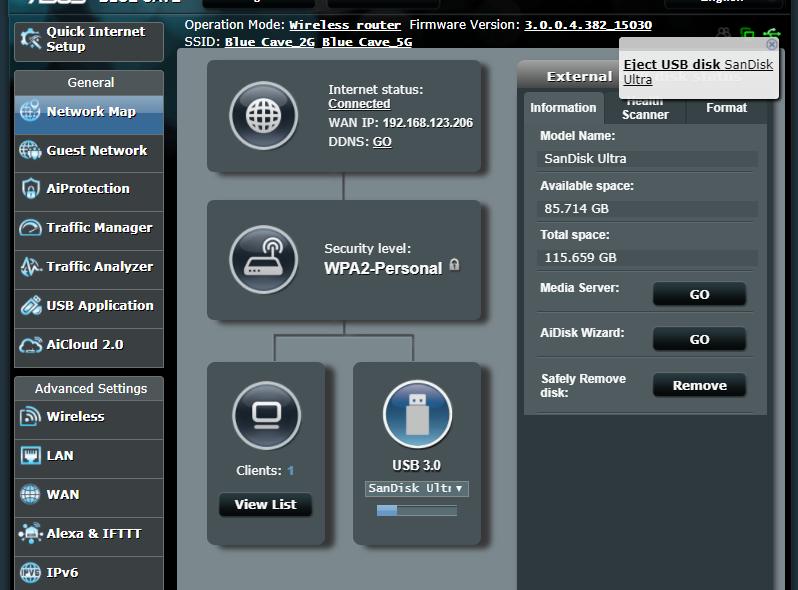The image size is (798, 590).
Task: Click Remove to safely remove disk
Action: tap(699, 385)
